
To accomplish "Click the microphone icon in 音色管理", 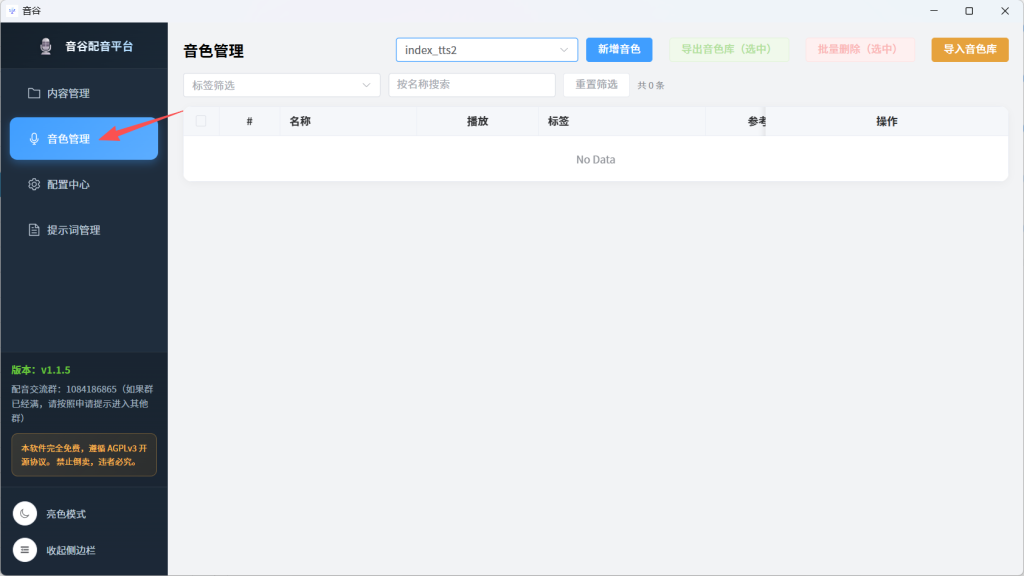I will point(34,139).
